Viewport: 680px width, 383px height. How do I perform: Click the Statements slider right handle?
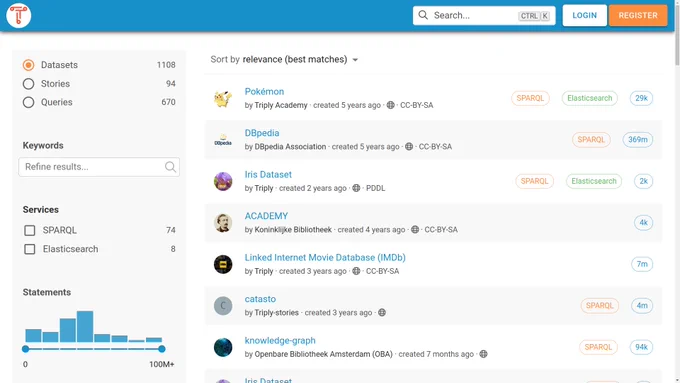click(162, 349)
